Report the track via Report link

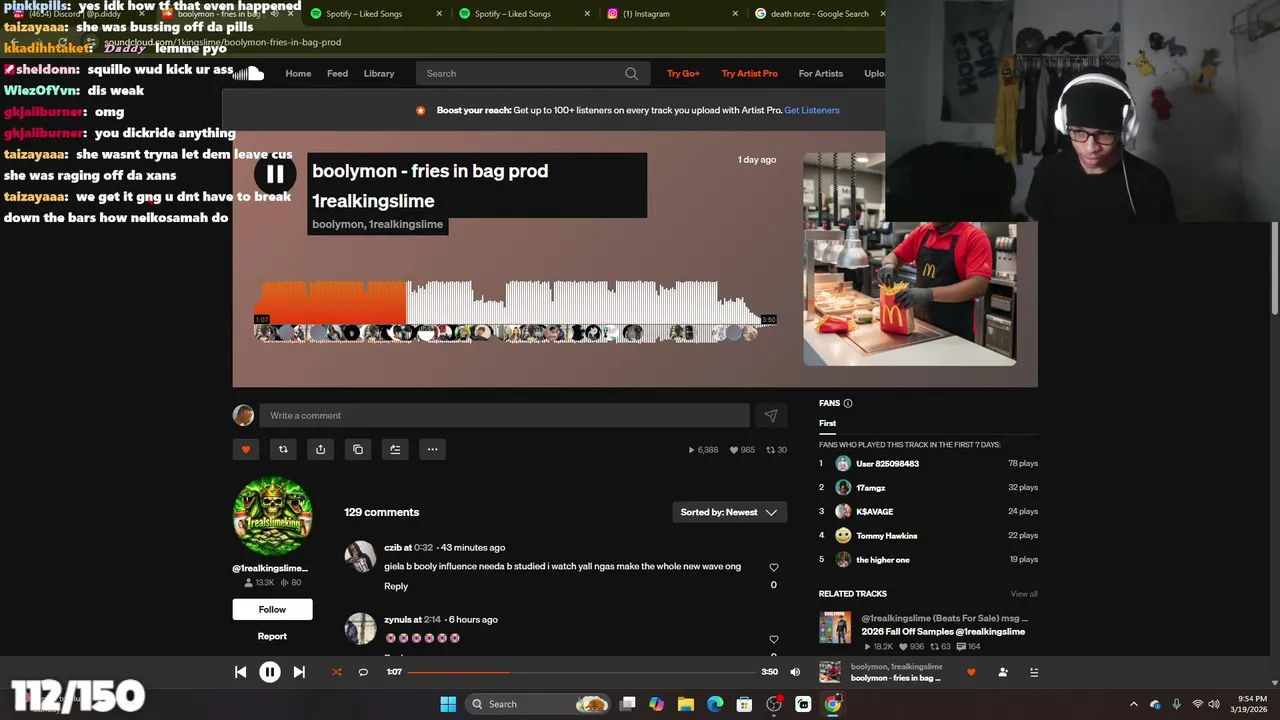point(272,636)
